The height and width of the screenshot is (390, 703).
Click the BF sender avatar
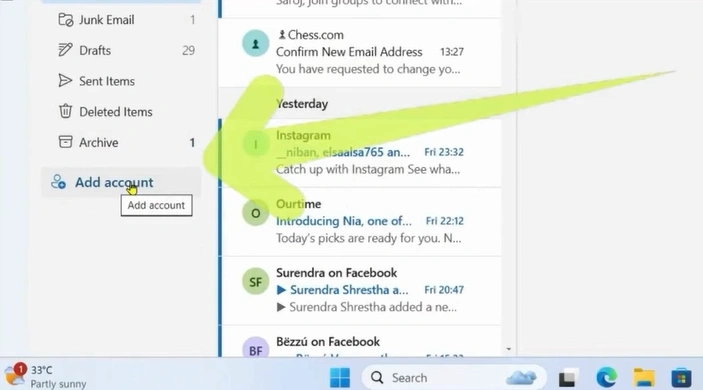256,348
